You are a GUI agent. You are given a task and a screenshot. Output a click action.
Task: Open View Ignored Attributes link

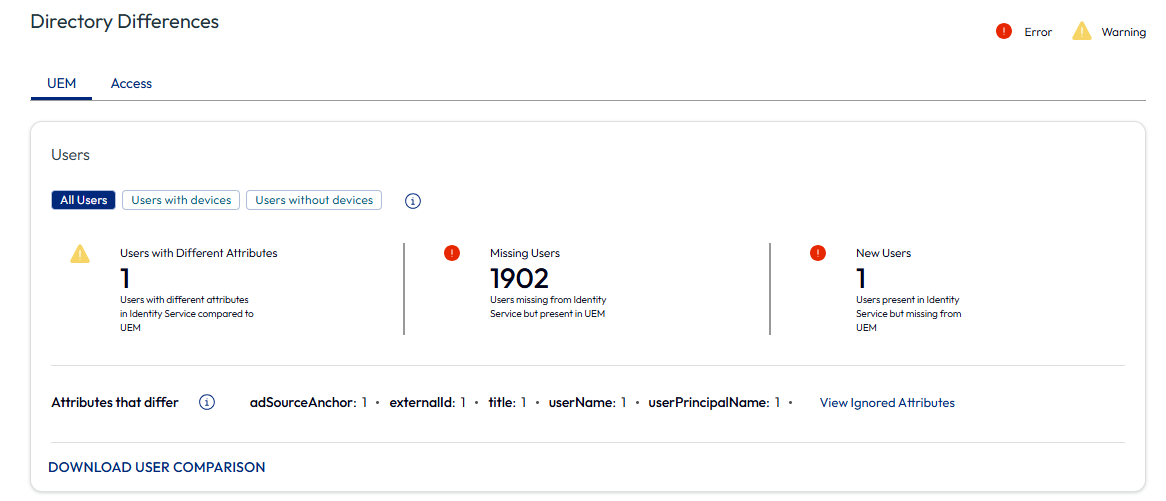click(x=887, y=402)
